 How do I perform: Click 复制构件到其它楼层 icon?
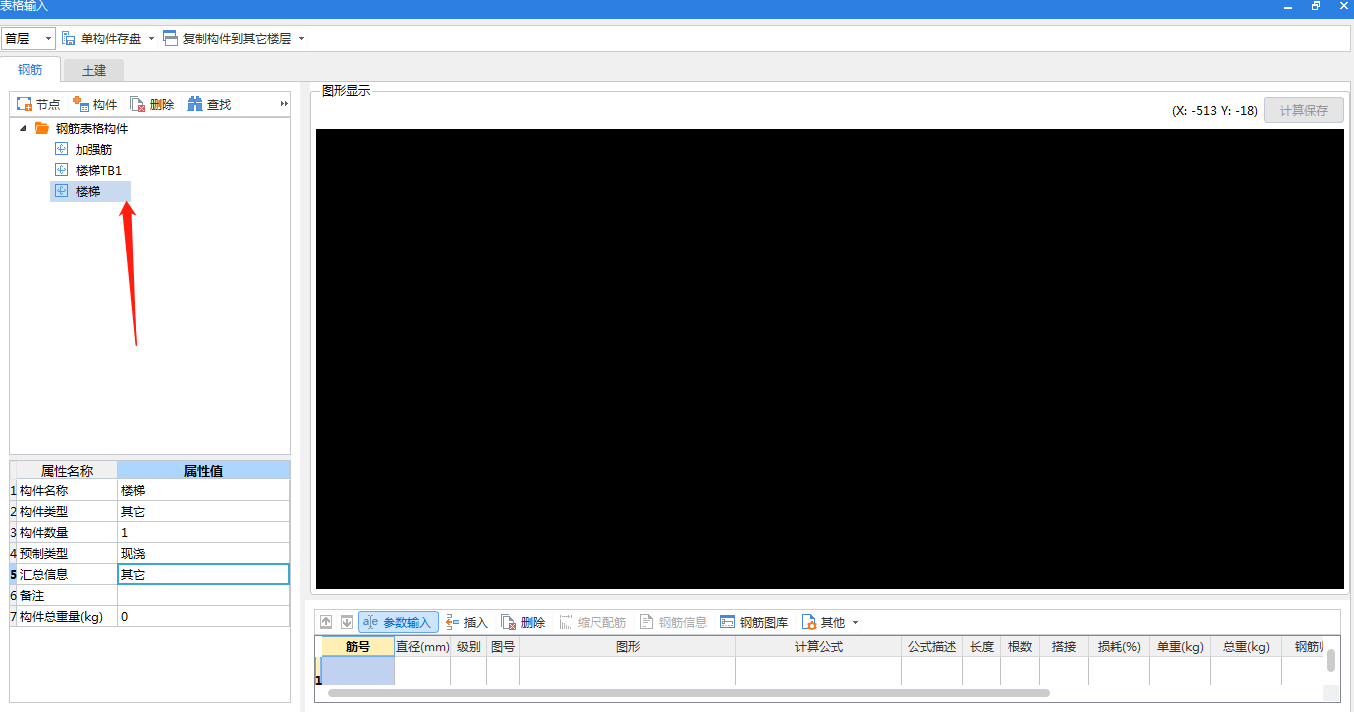171,39
